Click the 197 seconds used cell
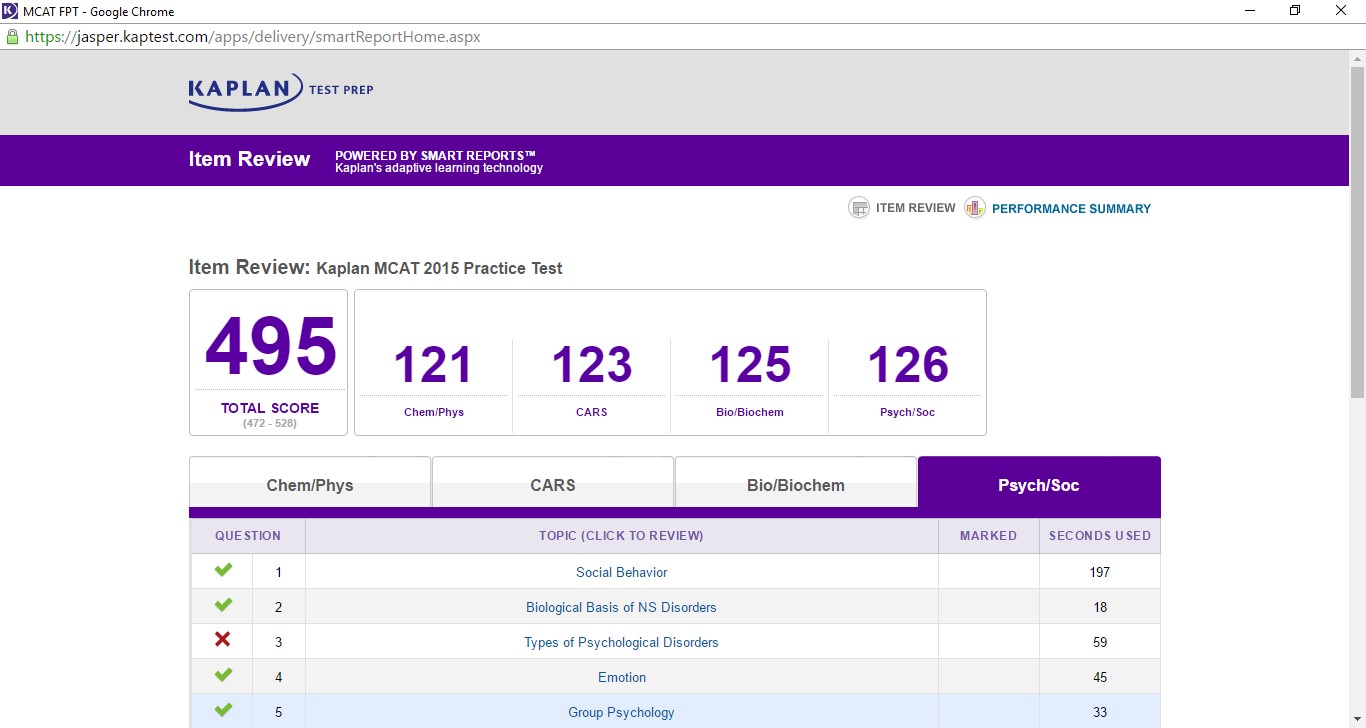The width and height of the screenshot is (1366, 728). click(x=1100, y=572)
